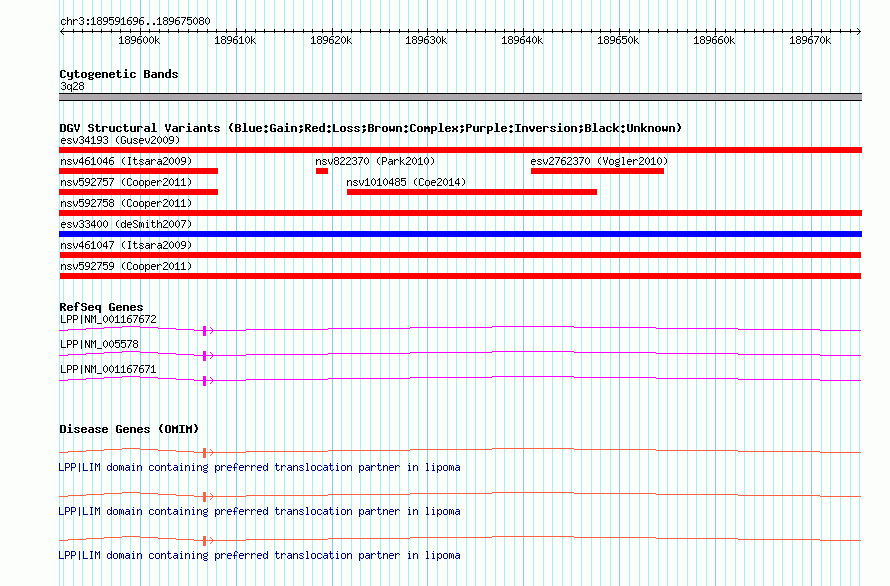Click the LPP|NM_005578 transcript label
890x586 pixels.
click(x=99, y=344)
